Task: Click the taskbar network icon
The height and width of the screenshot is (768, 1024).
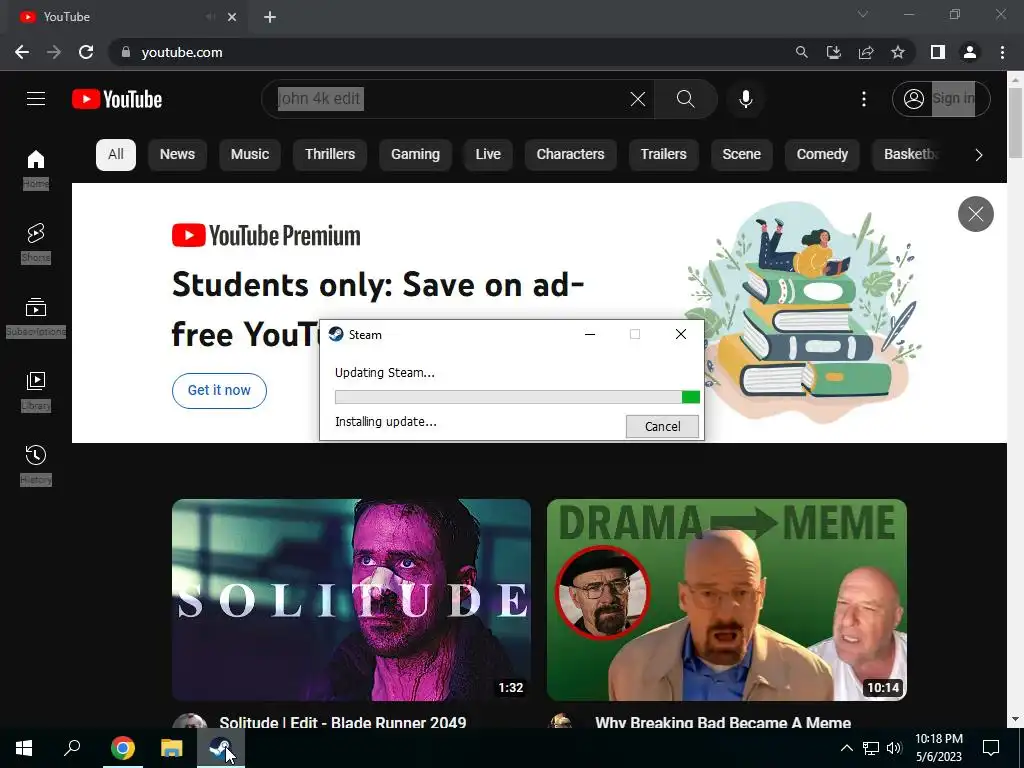Action: click(x=871, y=748)
